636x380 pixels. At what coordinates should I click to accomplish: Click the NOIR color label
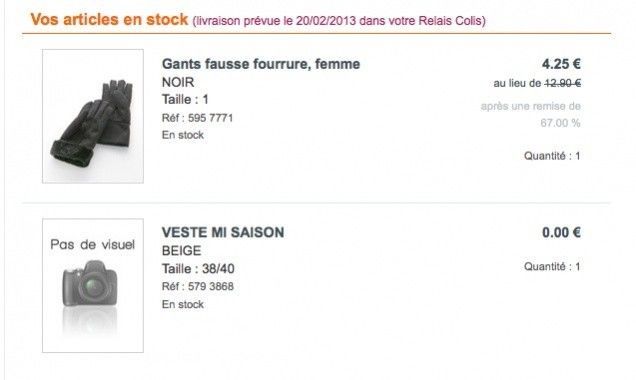[x=178, y=82]
